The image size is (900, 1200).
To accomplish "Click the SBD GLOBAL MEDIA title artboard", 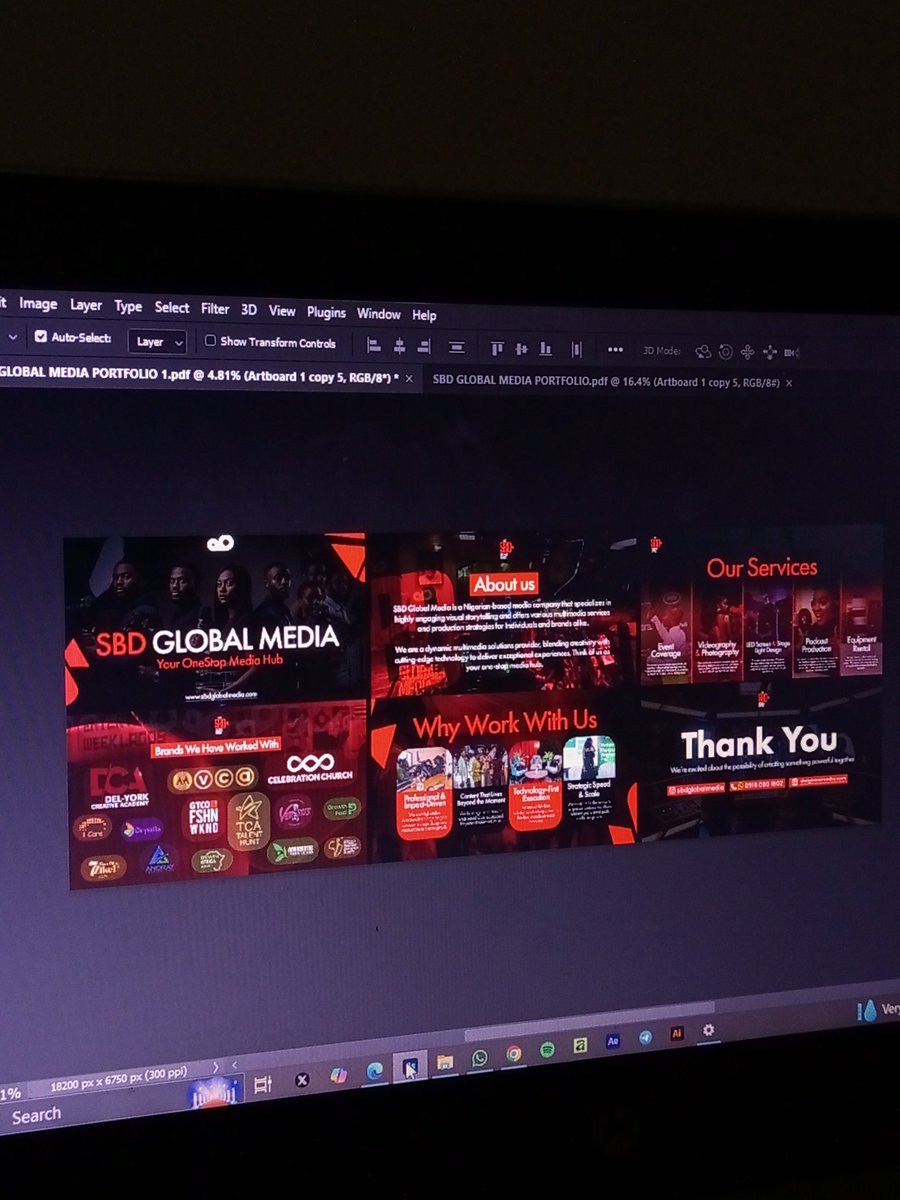I will pos(215,620).
